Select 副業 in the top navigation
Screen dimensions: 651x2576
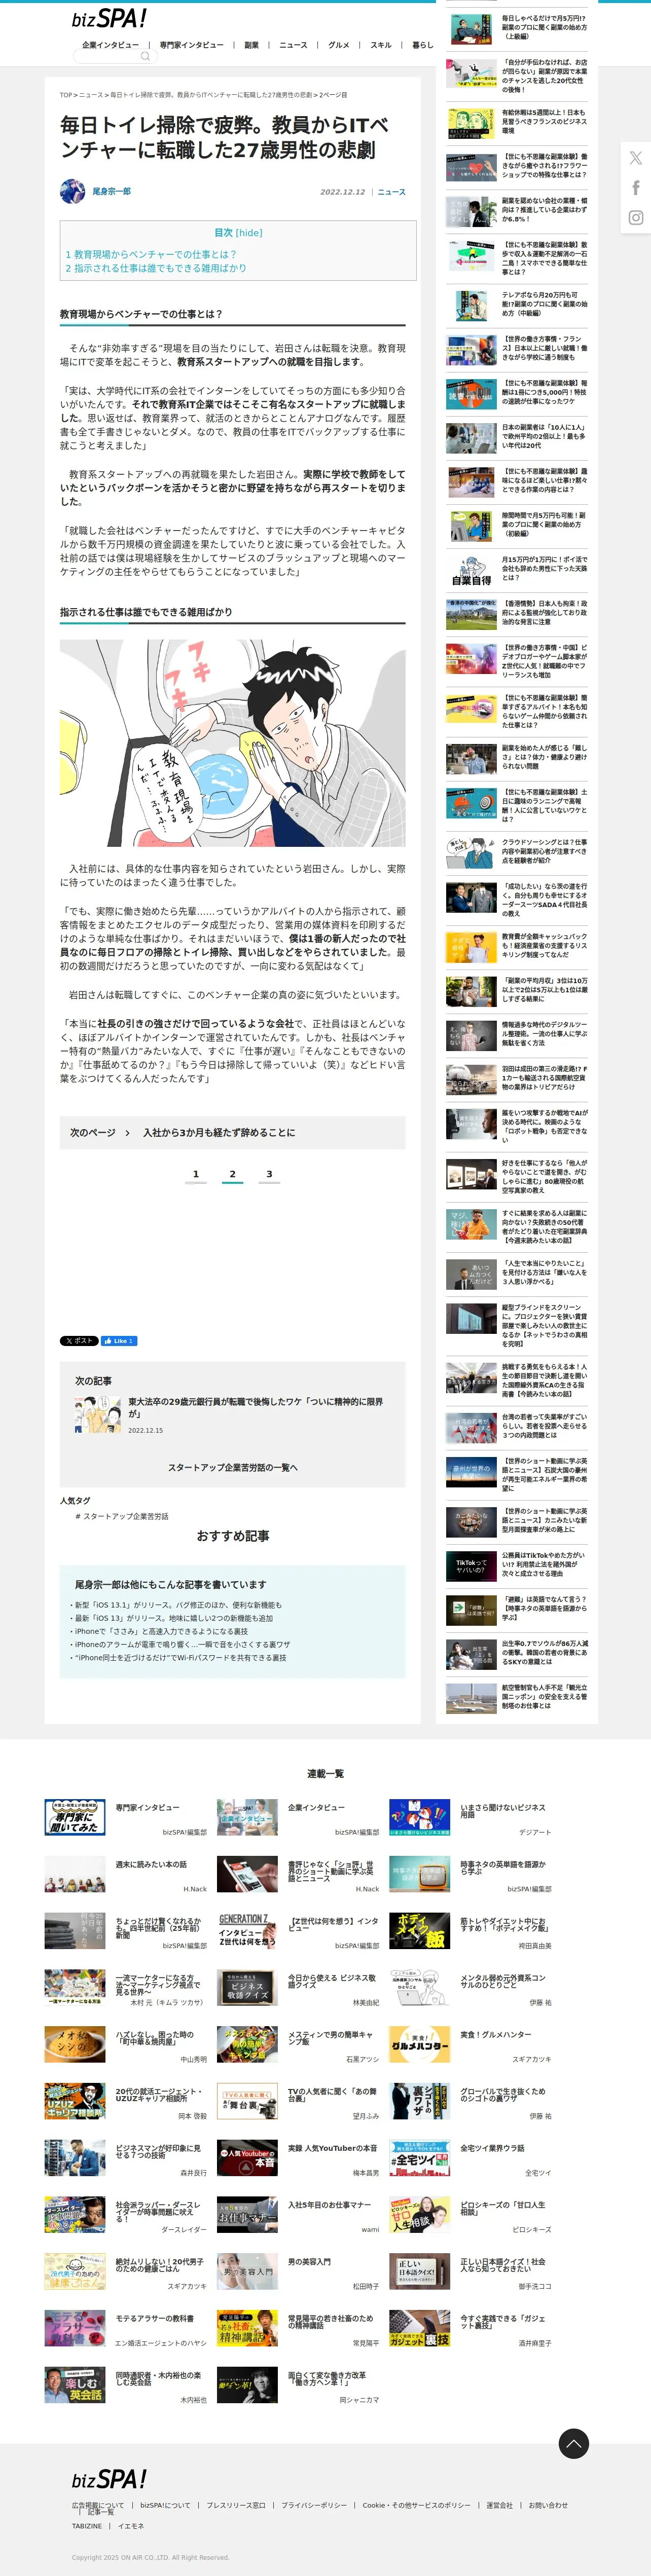tap(251, 45)
